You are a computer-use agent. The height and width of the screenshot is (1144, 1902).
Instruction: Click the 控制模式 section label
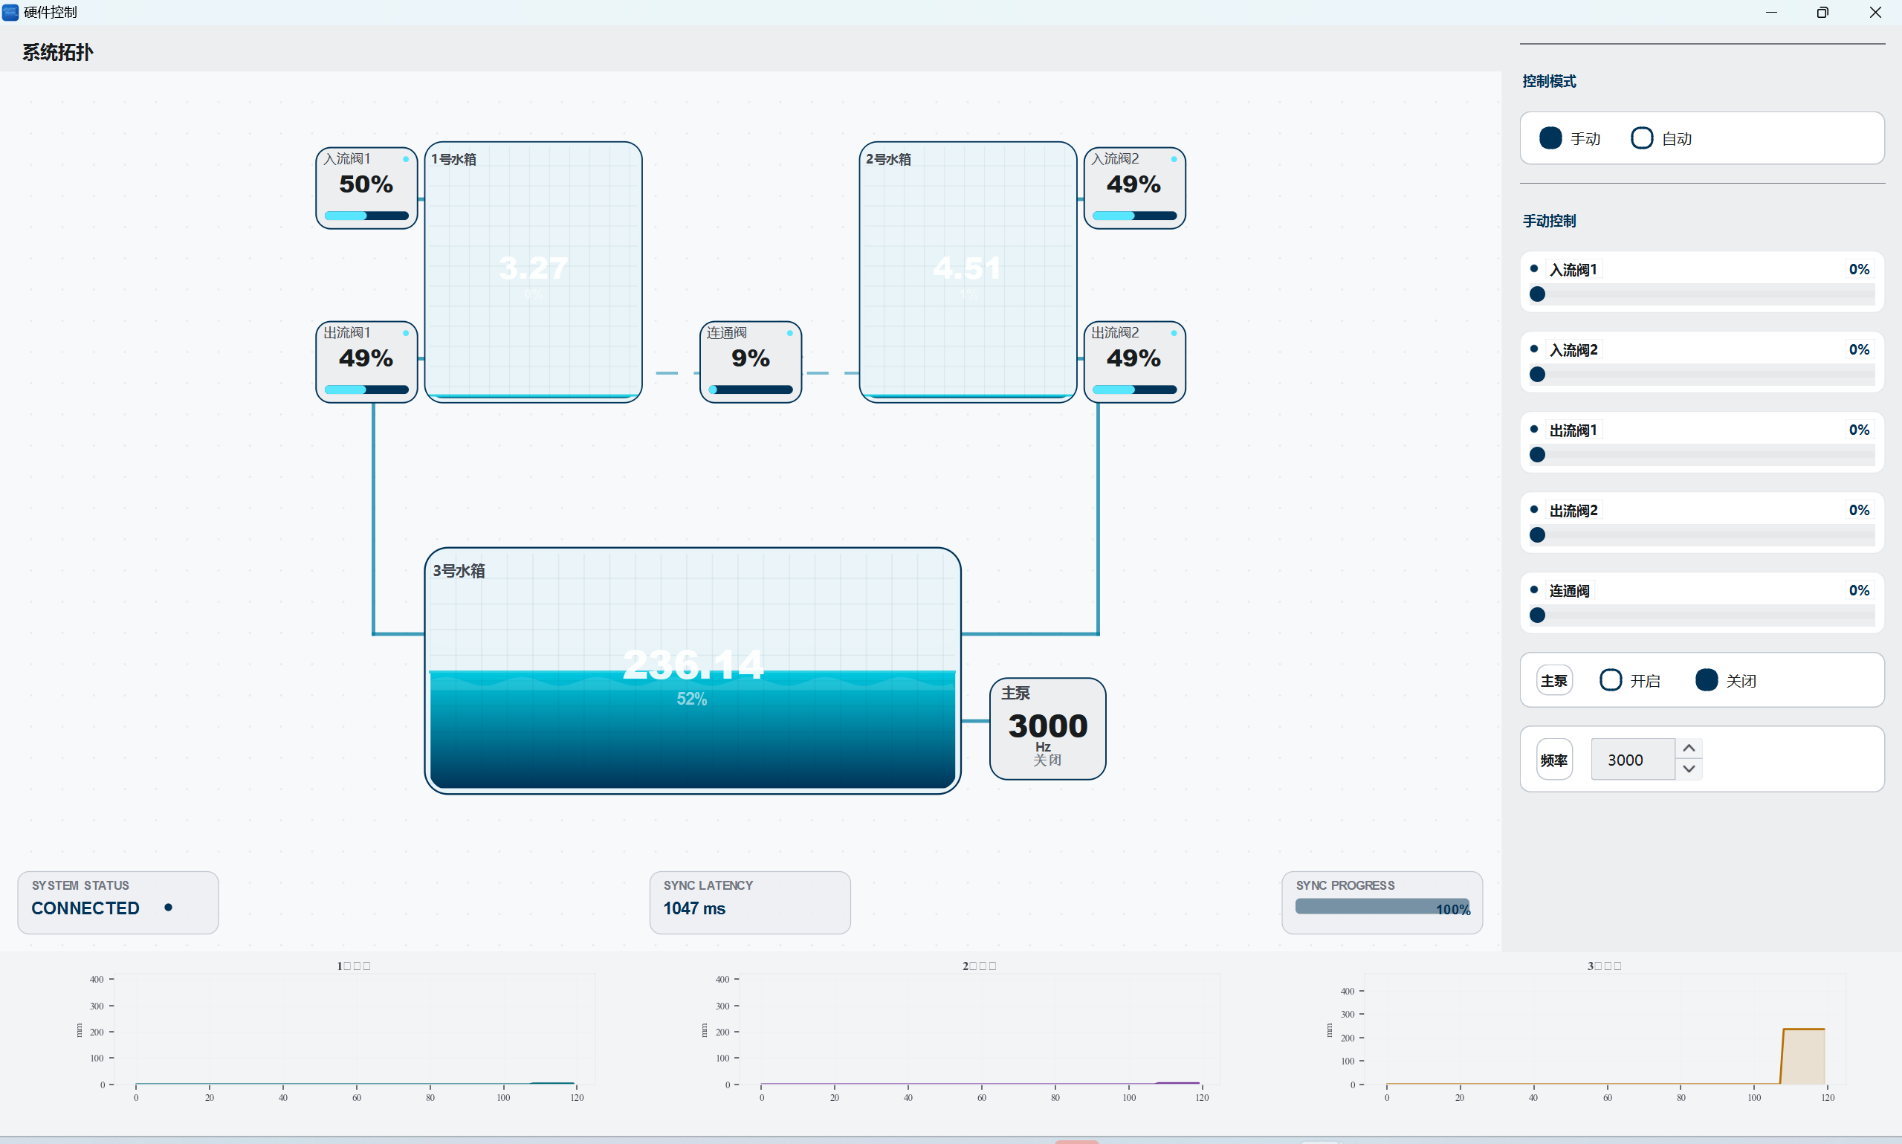(1549, 81)
